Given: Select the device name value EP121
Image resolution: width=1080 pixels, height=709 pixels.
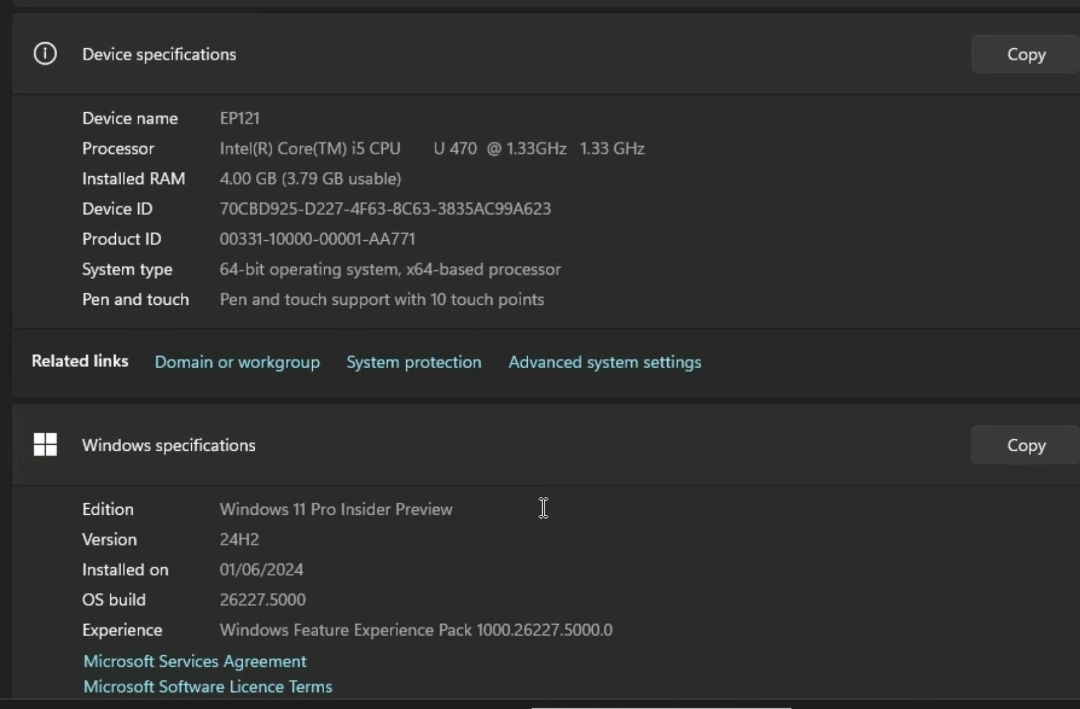Looking at the screenshot, I should 240,119.
